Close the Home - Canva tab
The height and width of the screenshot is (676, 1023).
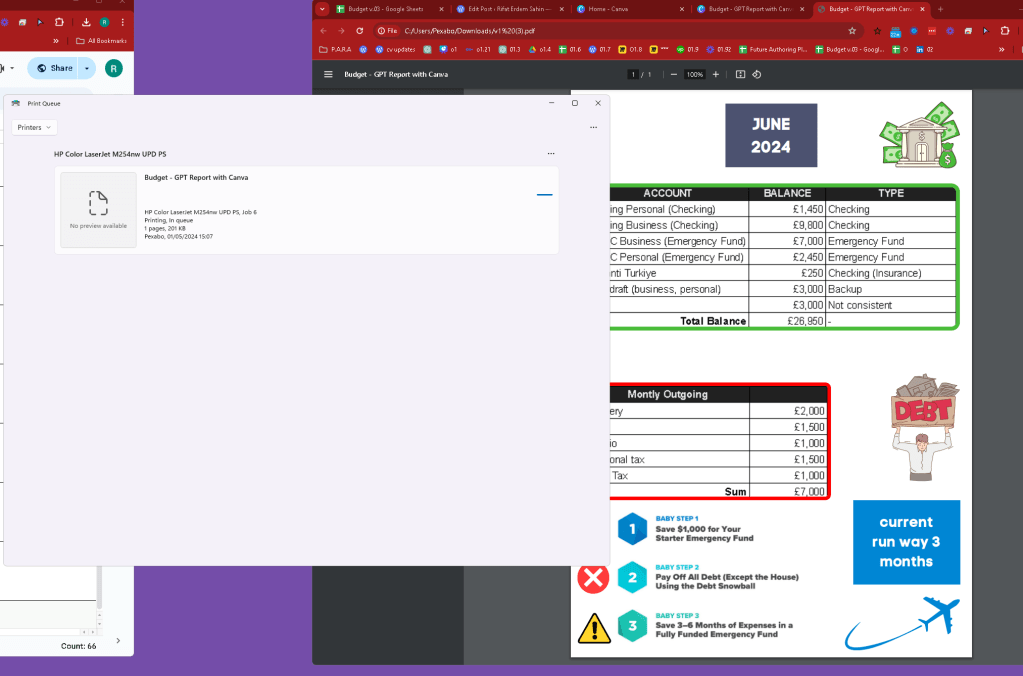[x=682, y=9]
